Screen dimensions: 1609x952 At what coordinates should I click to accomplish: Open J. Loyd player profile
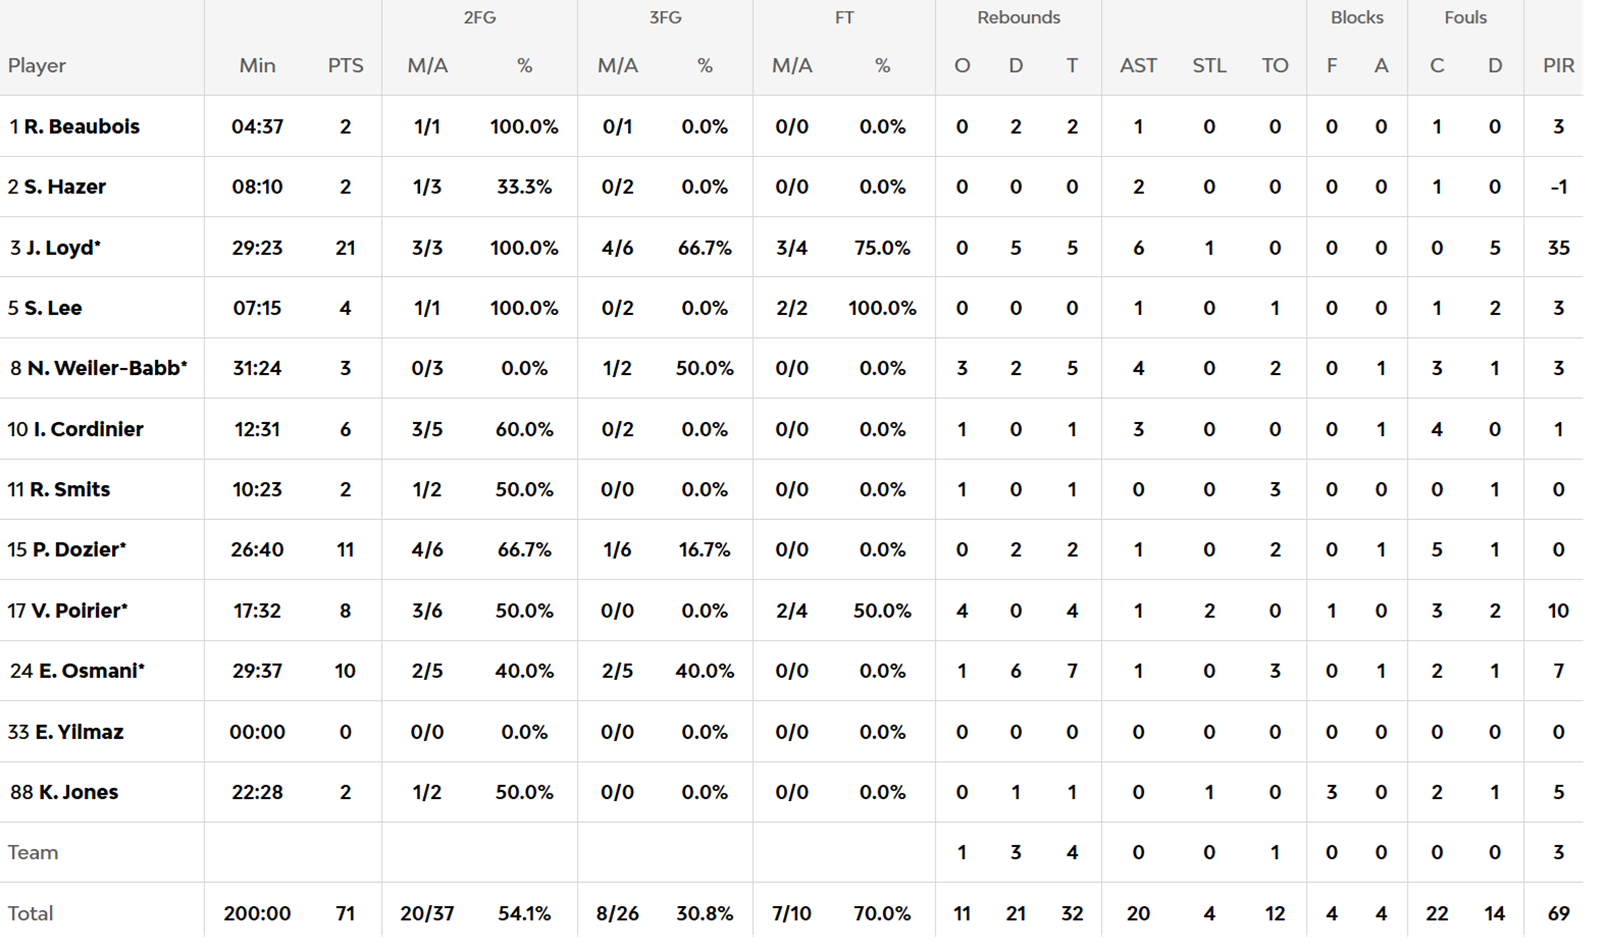click(62, 248)
